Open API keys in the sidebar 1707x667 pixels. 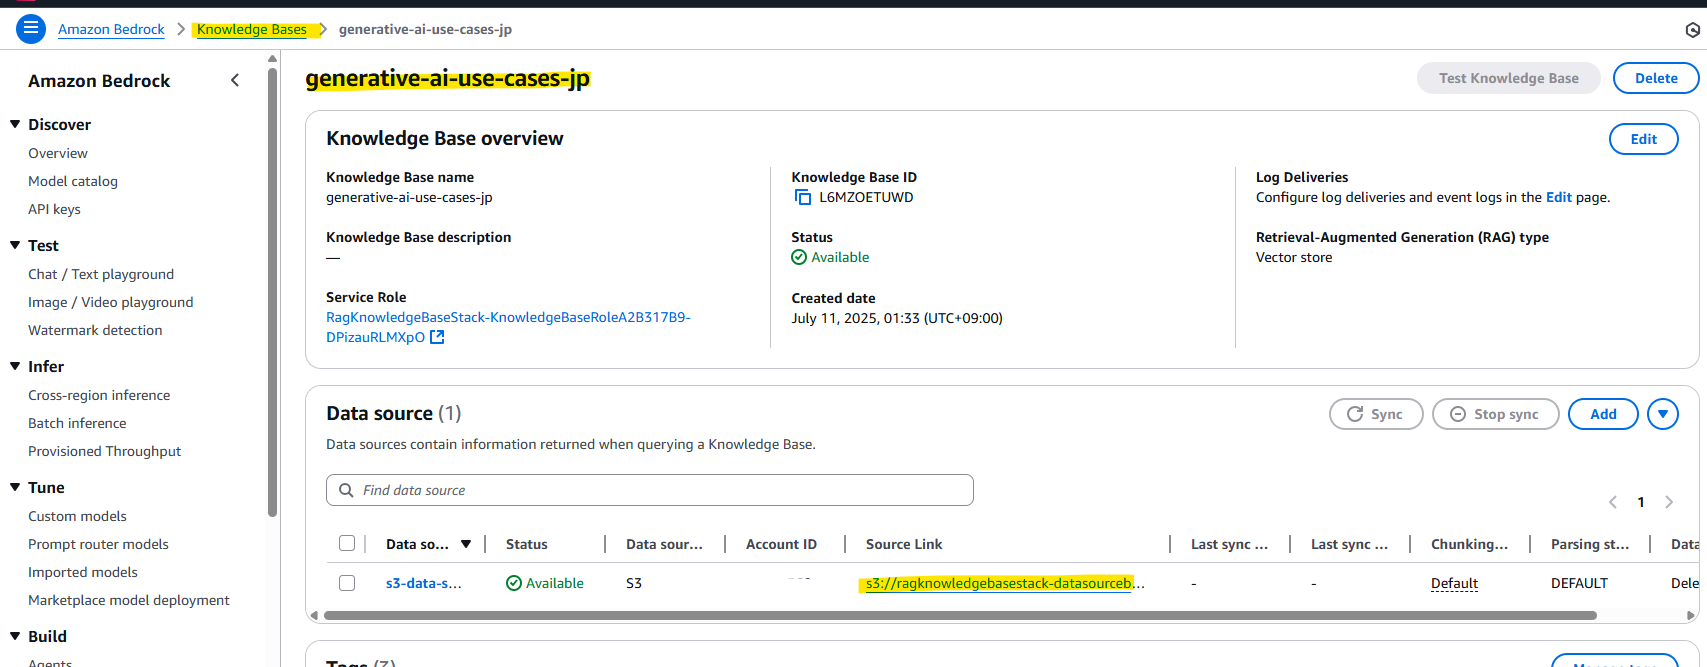54,209
